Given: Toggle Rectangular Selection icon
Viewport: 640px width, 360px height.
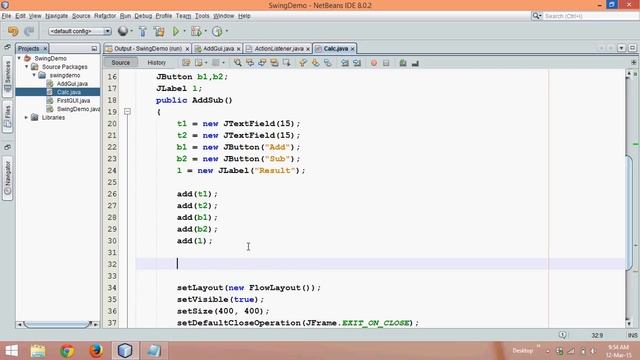Looking at the screenshot, I should 287,63.
